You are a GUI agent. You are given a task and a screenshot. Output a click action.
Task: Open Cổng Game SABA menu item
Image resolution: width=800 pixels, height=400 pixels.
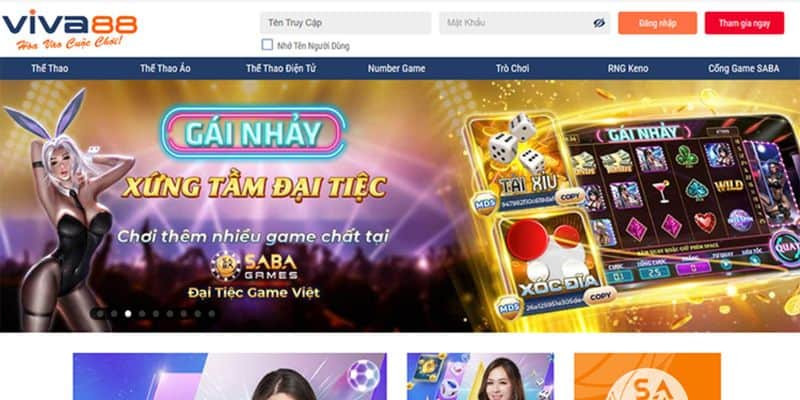tap(743, 68)
